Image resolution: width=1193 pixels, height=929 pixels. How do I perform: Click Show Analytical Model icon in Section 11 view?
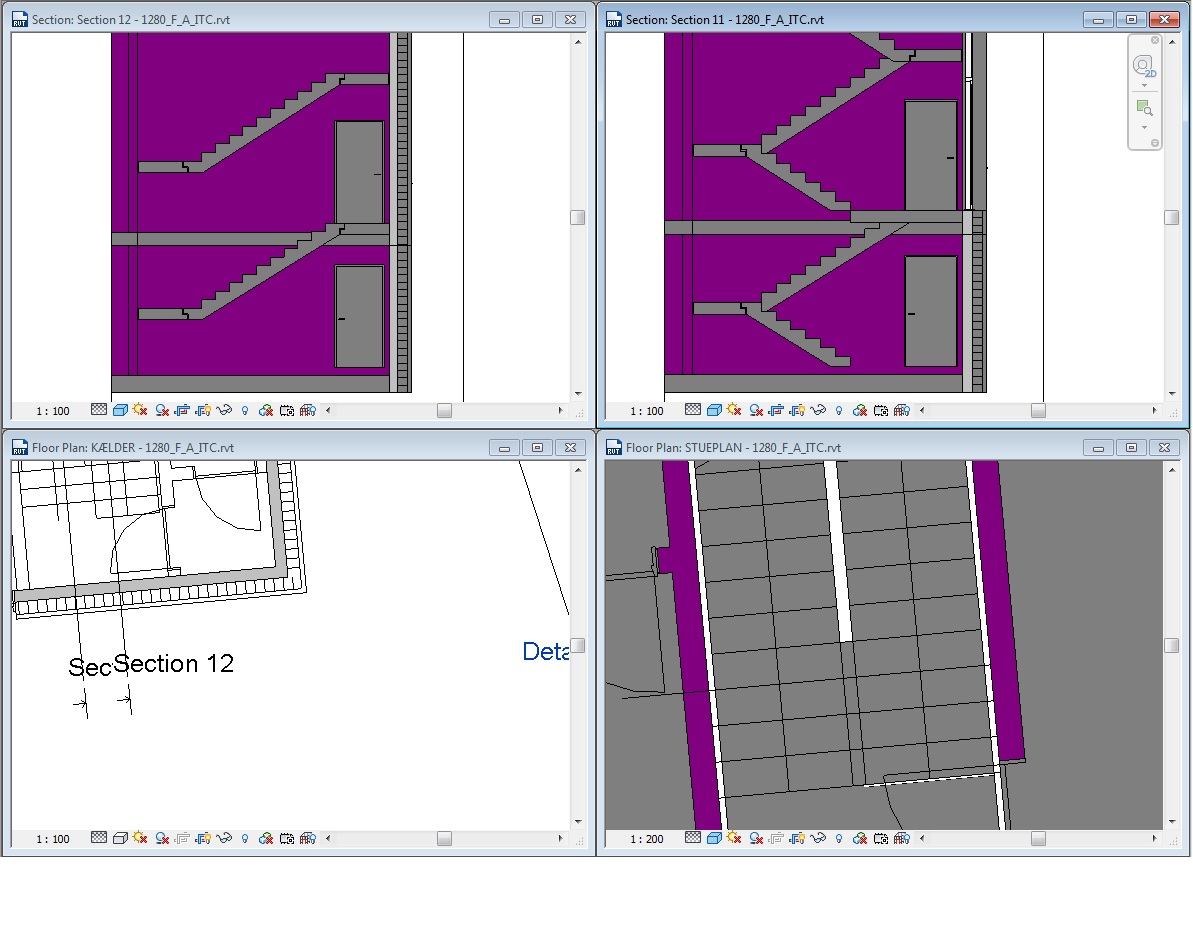(901, 410)
